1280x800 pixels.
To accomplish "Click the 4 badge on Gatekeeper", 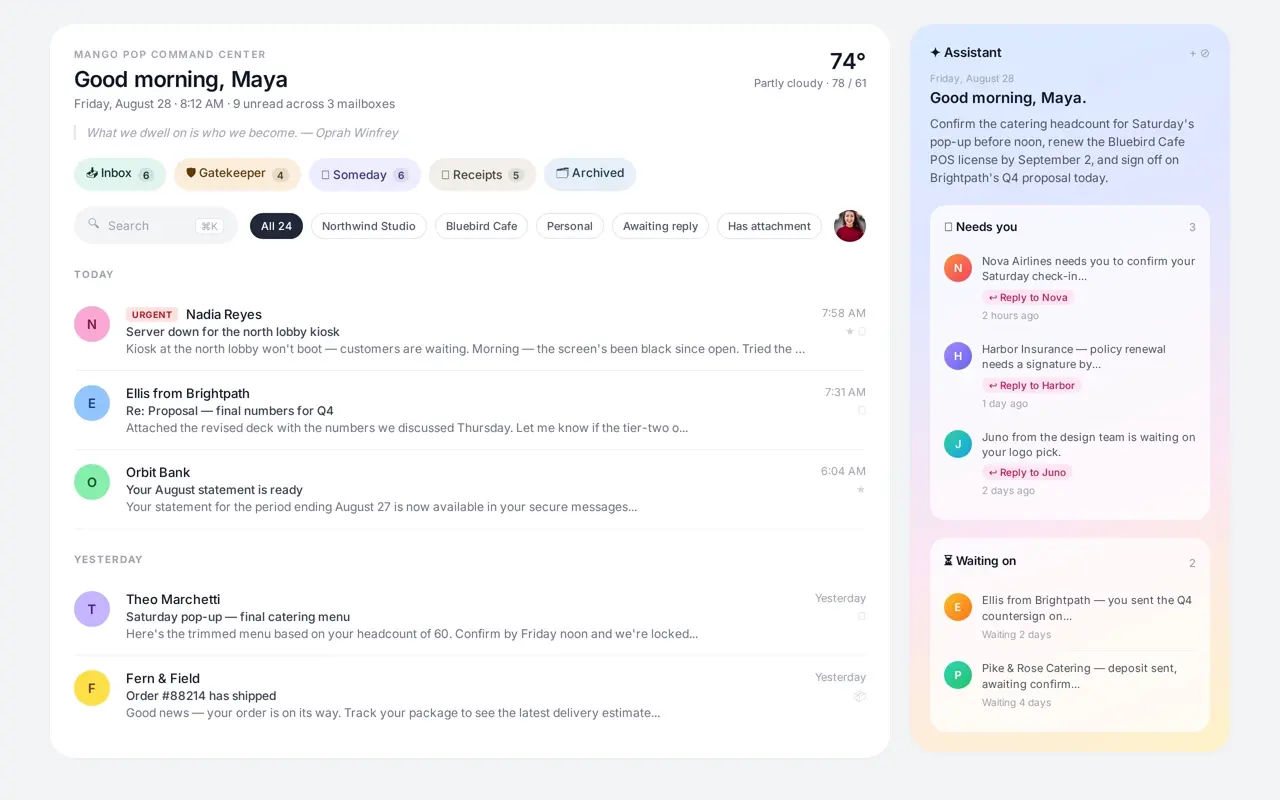I will (x=280, y=175).
